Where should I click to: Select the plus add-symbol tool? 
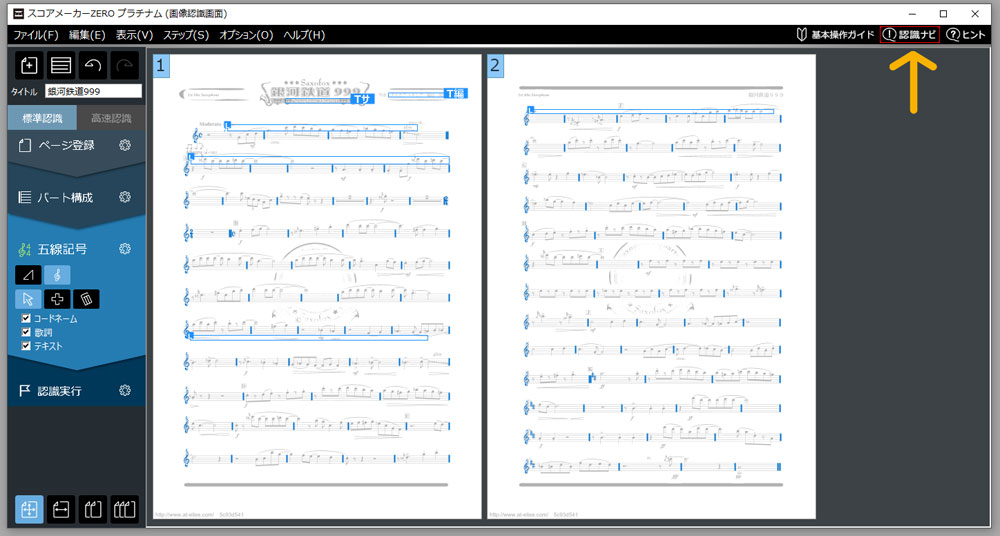[x=57, y=299]
